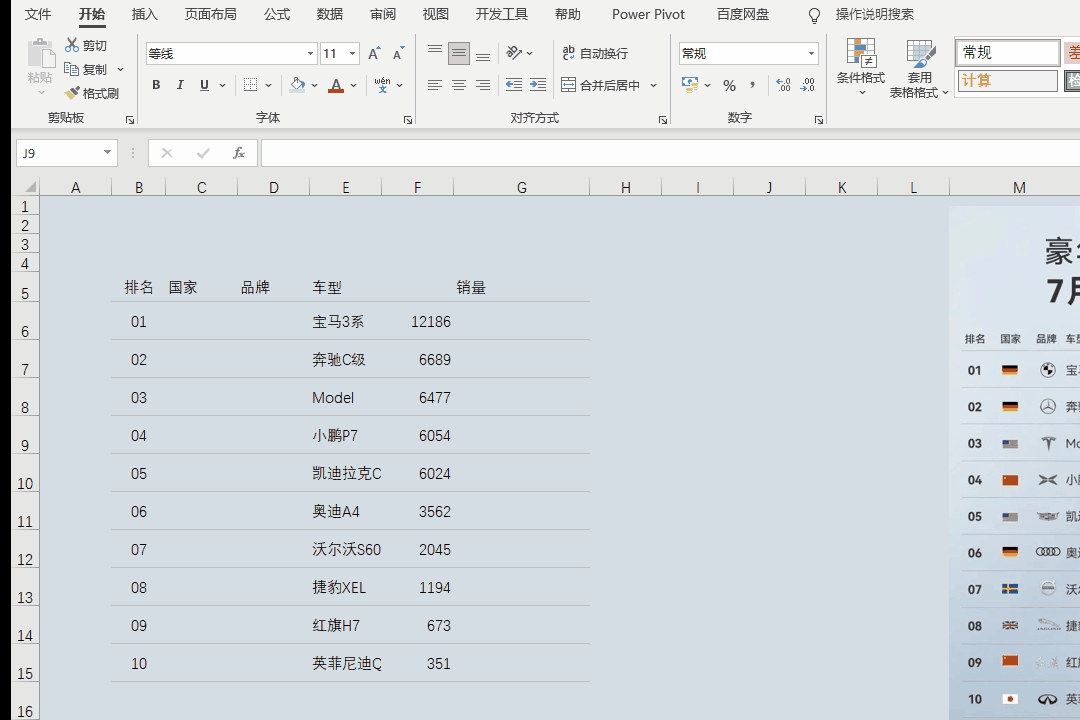This screenshot has height=720, width=1080.
Task: Toggle Italic formatting
Action: (x=180, y=85)
